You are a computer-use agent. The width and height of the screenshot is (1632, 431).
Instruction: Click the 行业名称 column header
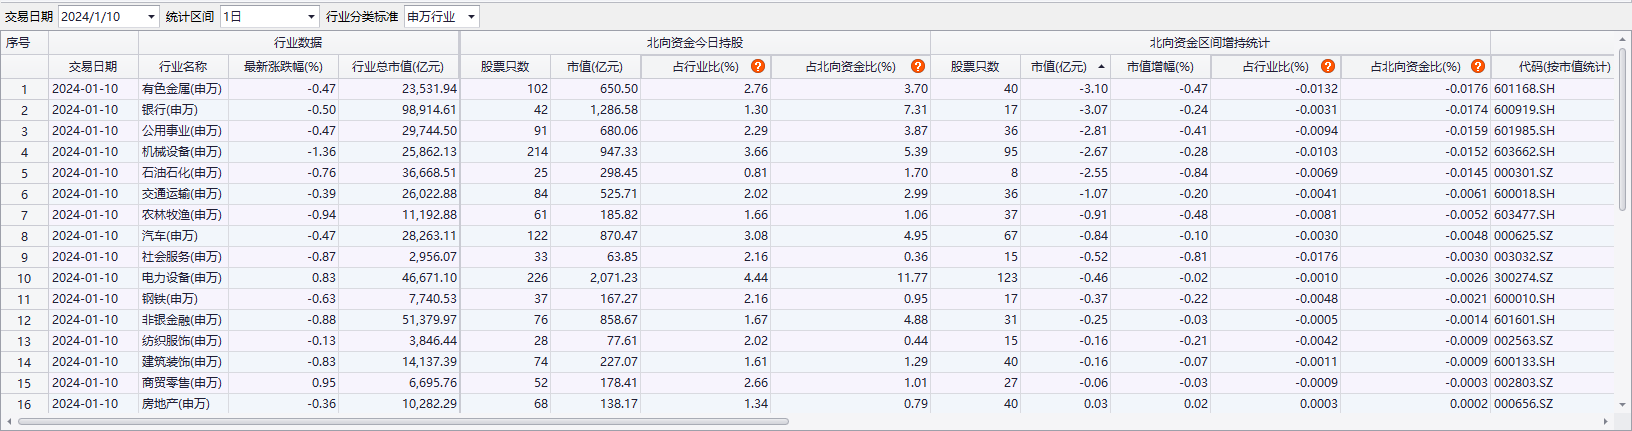click(x=183, y=67)
